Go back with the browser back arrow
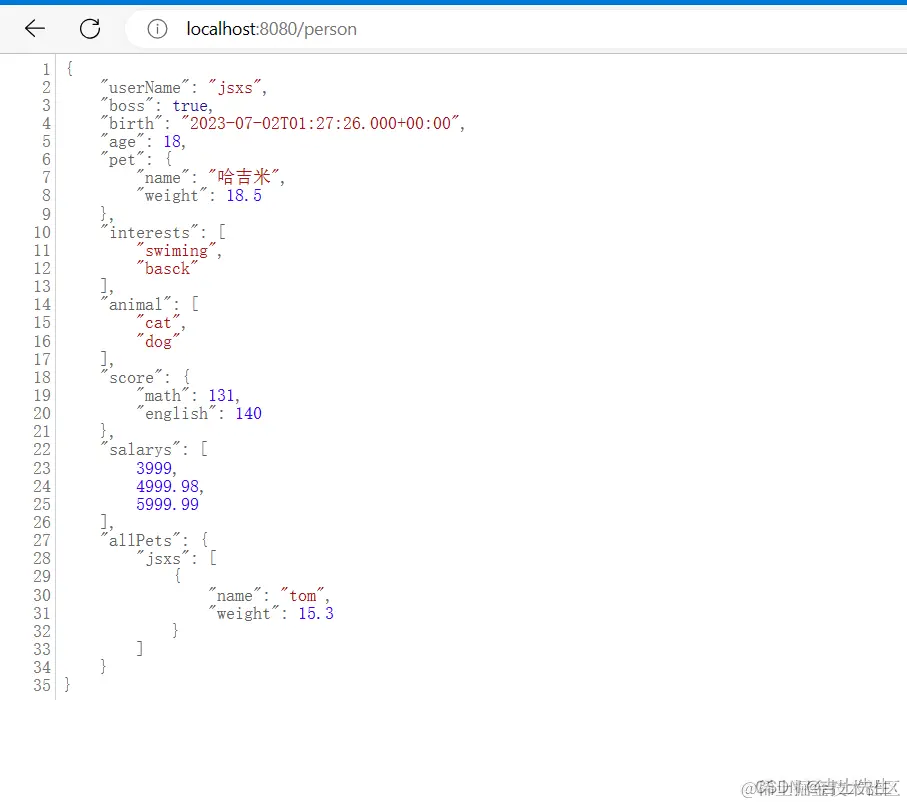The height and width of the screenshot is (805, 907). (x=35, y=28)
